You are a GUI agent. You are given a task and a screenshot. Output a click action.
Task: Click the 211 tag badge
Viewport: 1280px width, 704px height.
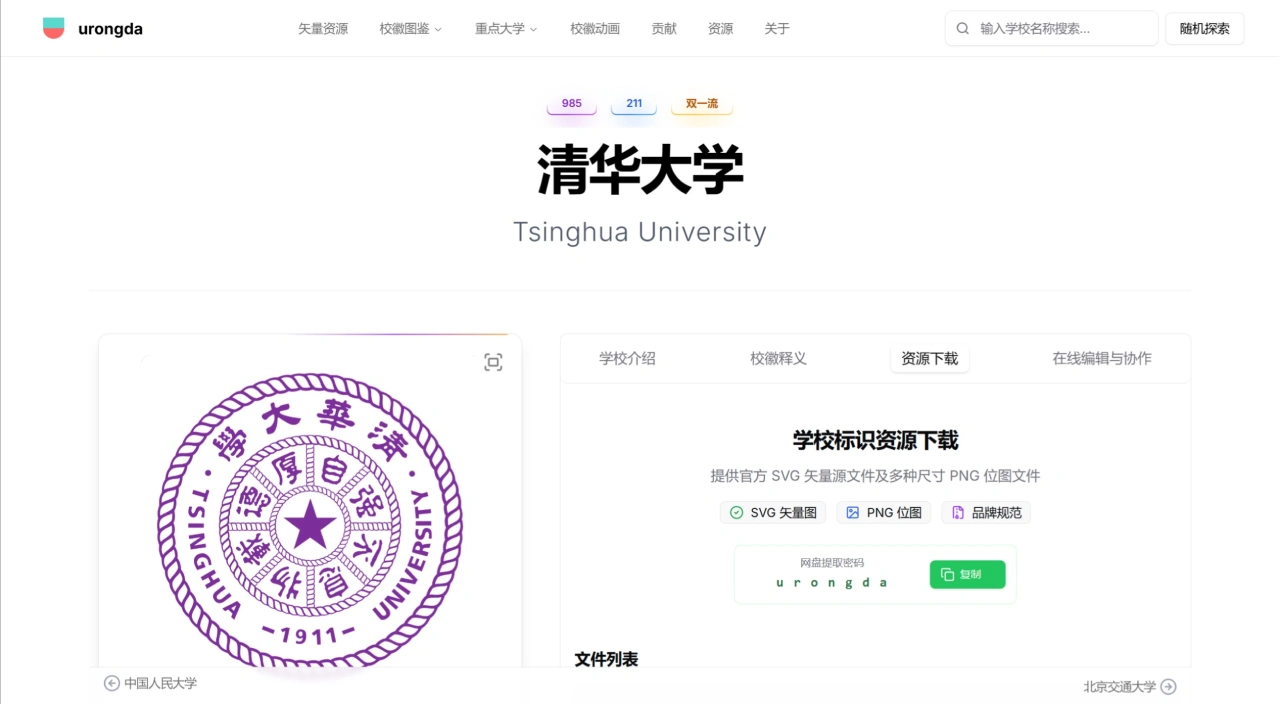pos(634,104)
